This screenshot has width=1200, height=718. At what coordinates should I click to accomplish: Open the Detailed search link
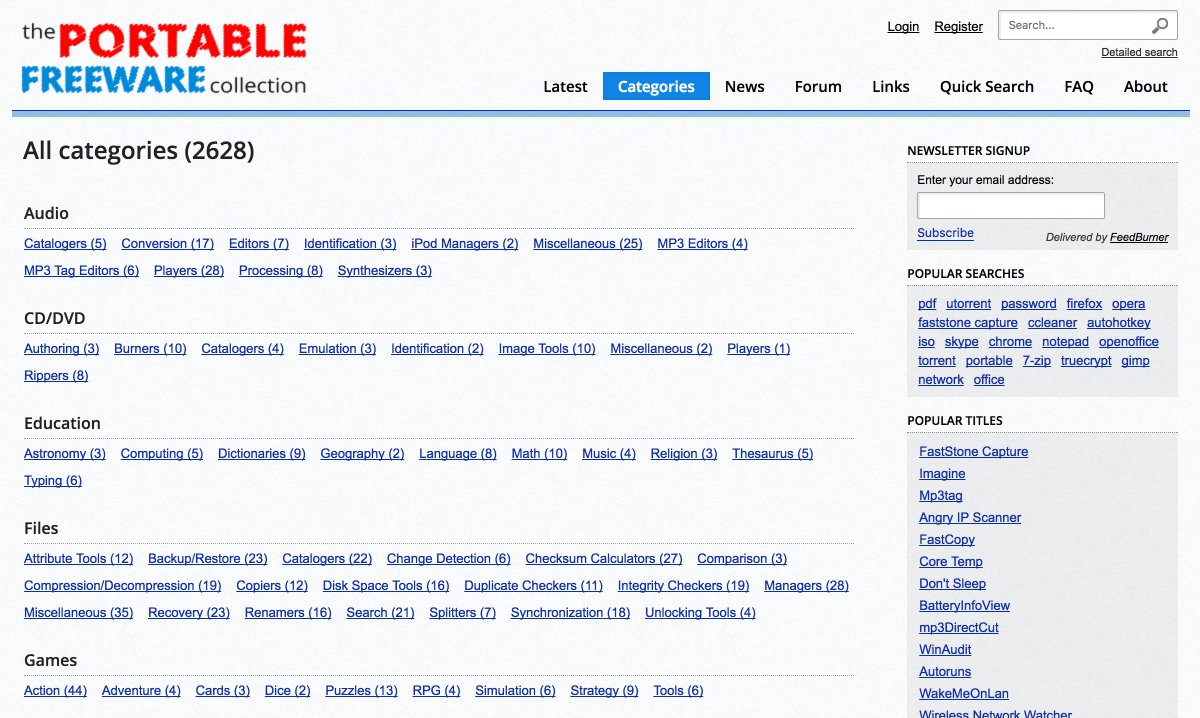click(1139, 52)
